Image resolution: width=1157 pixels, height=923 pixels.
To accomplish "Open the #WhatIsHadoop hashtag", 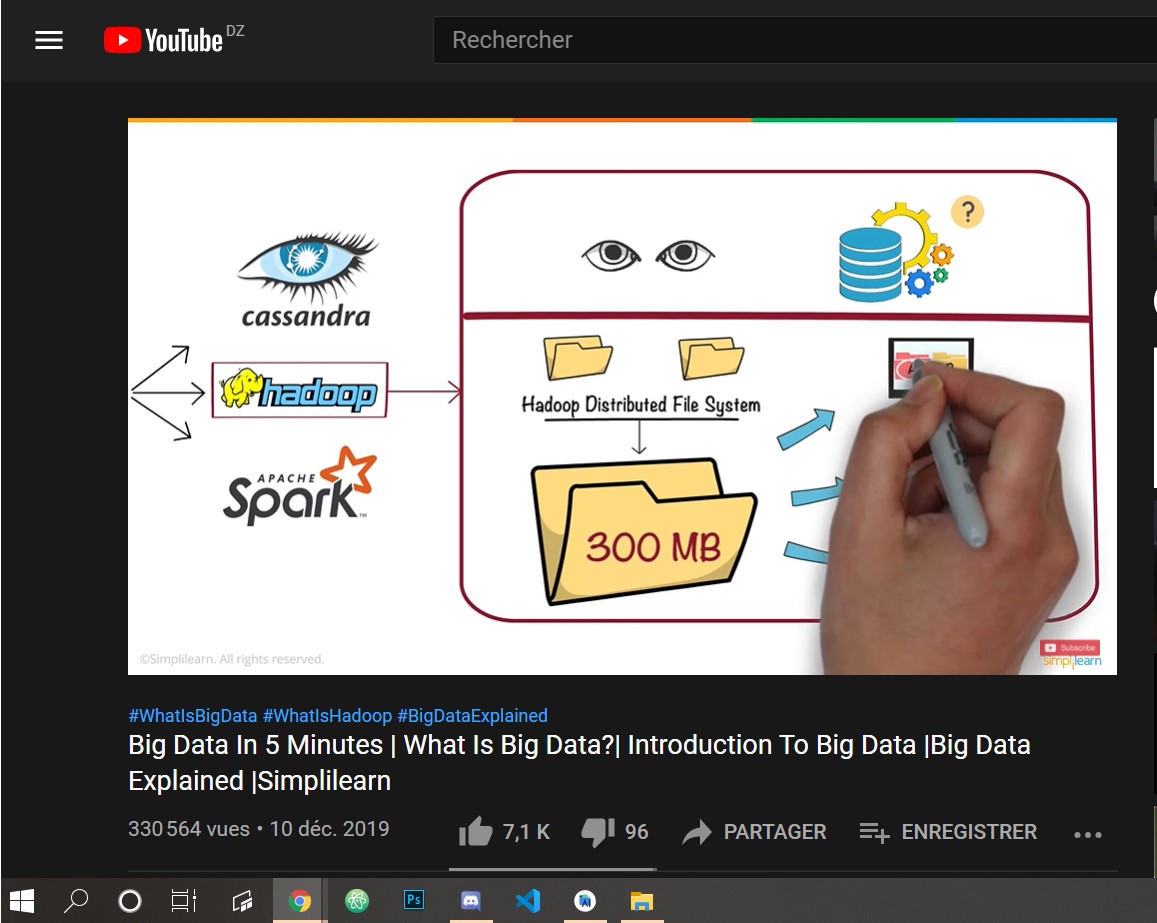I will [x=327, y=716].
